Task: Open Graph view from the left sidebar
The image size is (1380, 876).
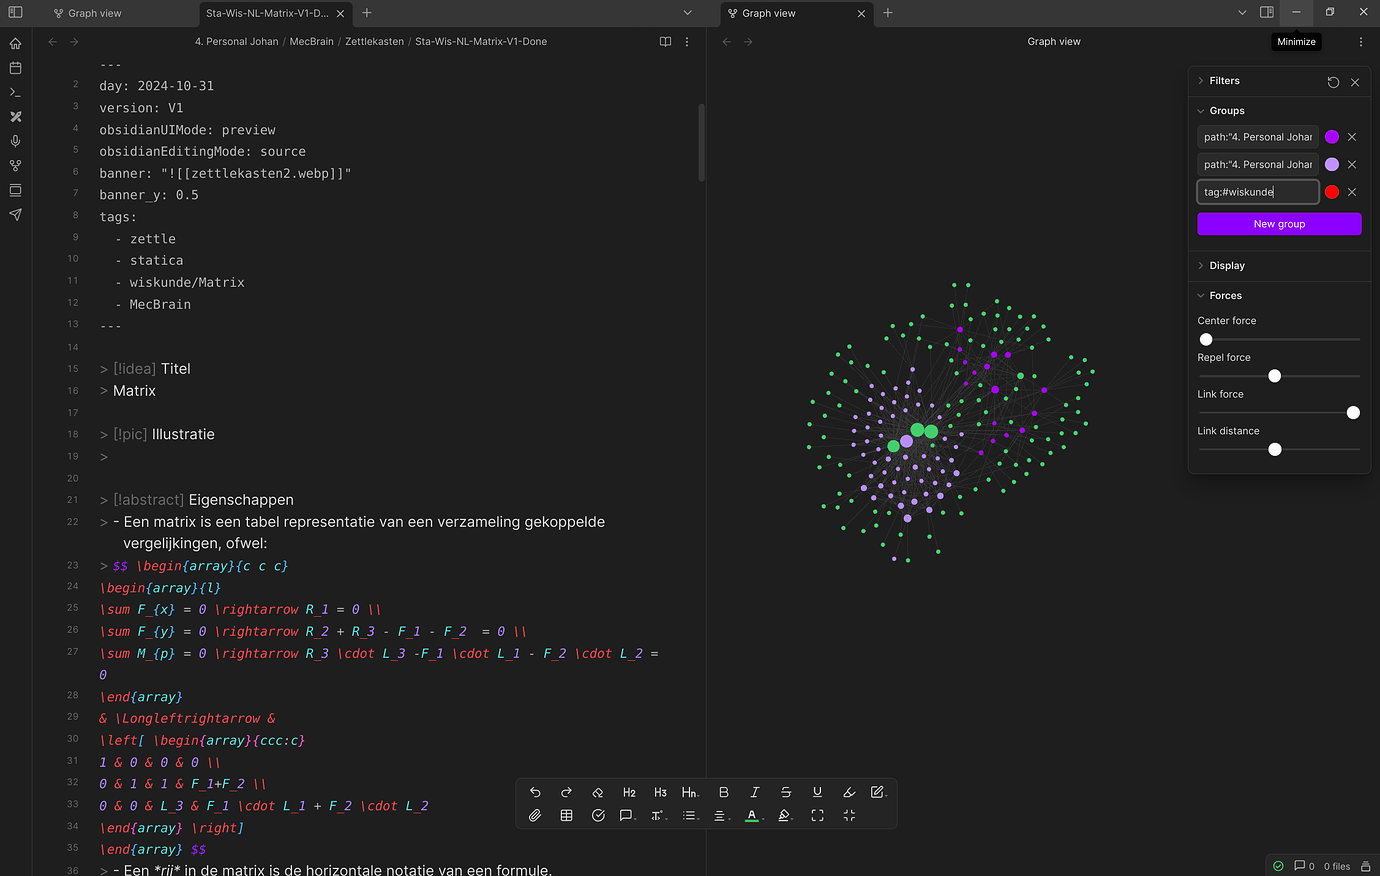Action: [15, 166]
